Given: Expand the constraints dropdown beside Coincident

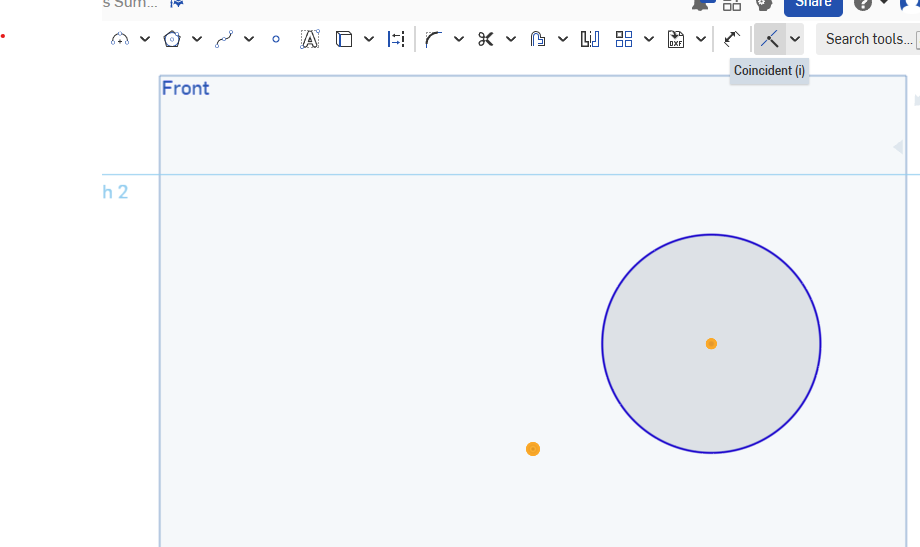Looking at the screenshot, I should [795, 39].
